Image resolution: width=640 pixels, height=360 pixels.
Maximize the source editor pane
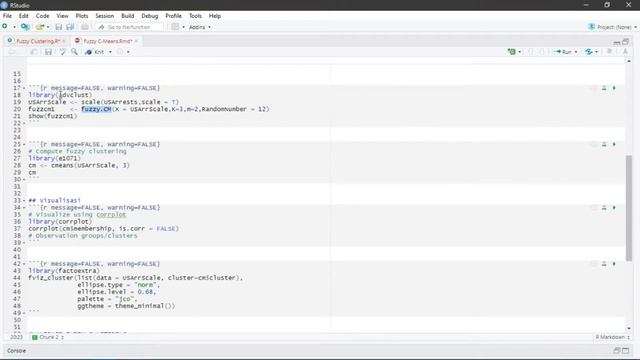pyautogui.click(x=626, y=42)
